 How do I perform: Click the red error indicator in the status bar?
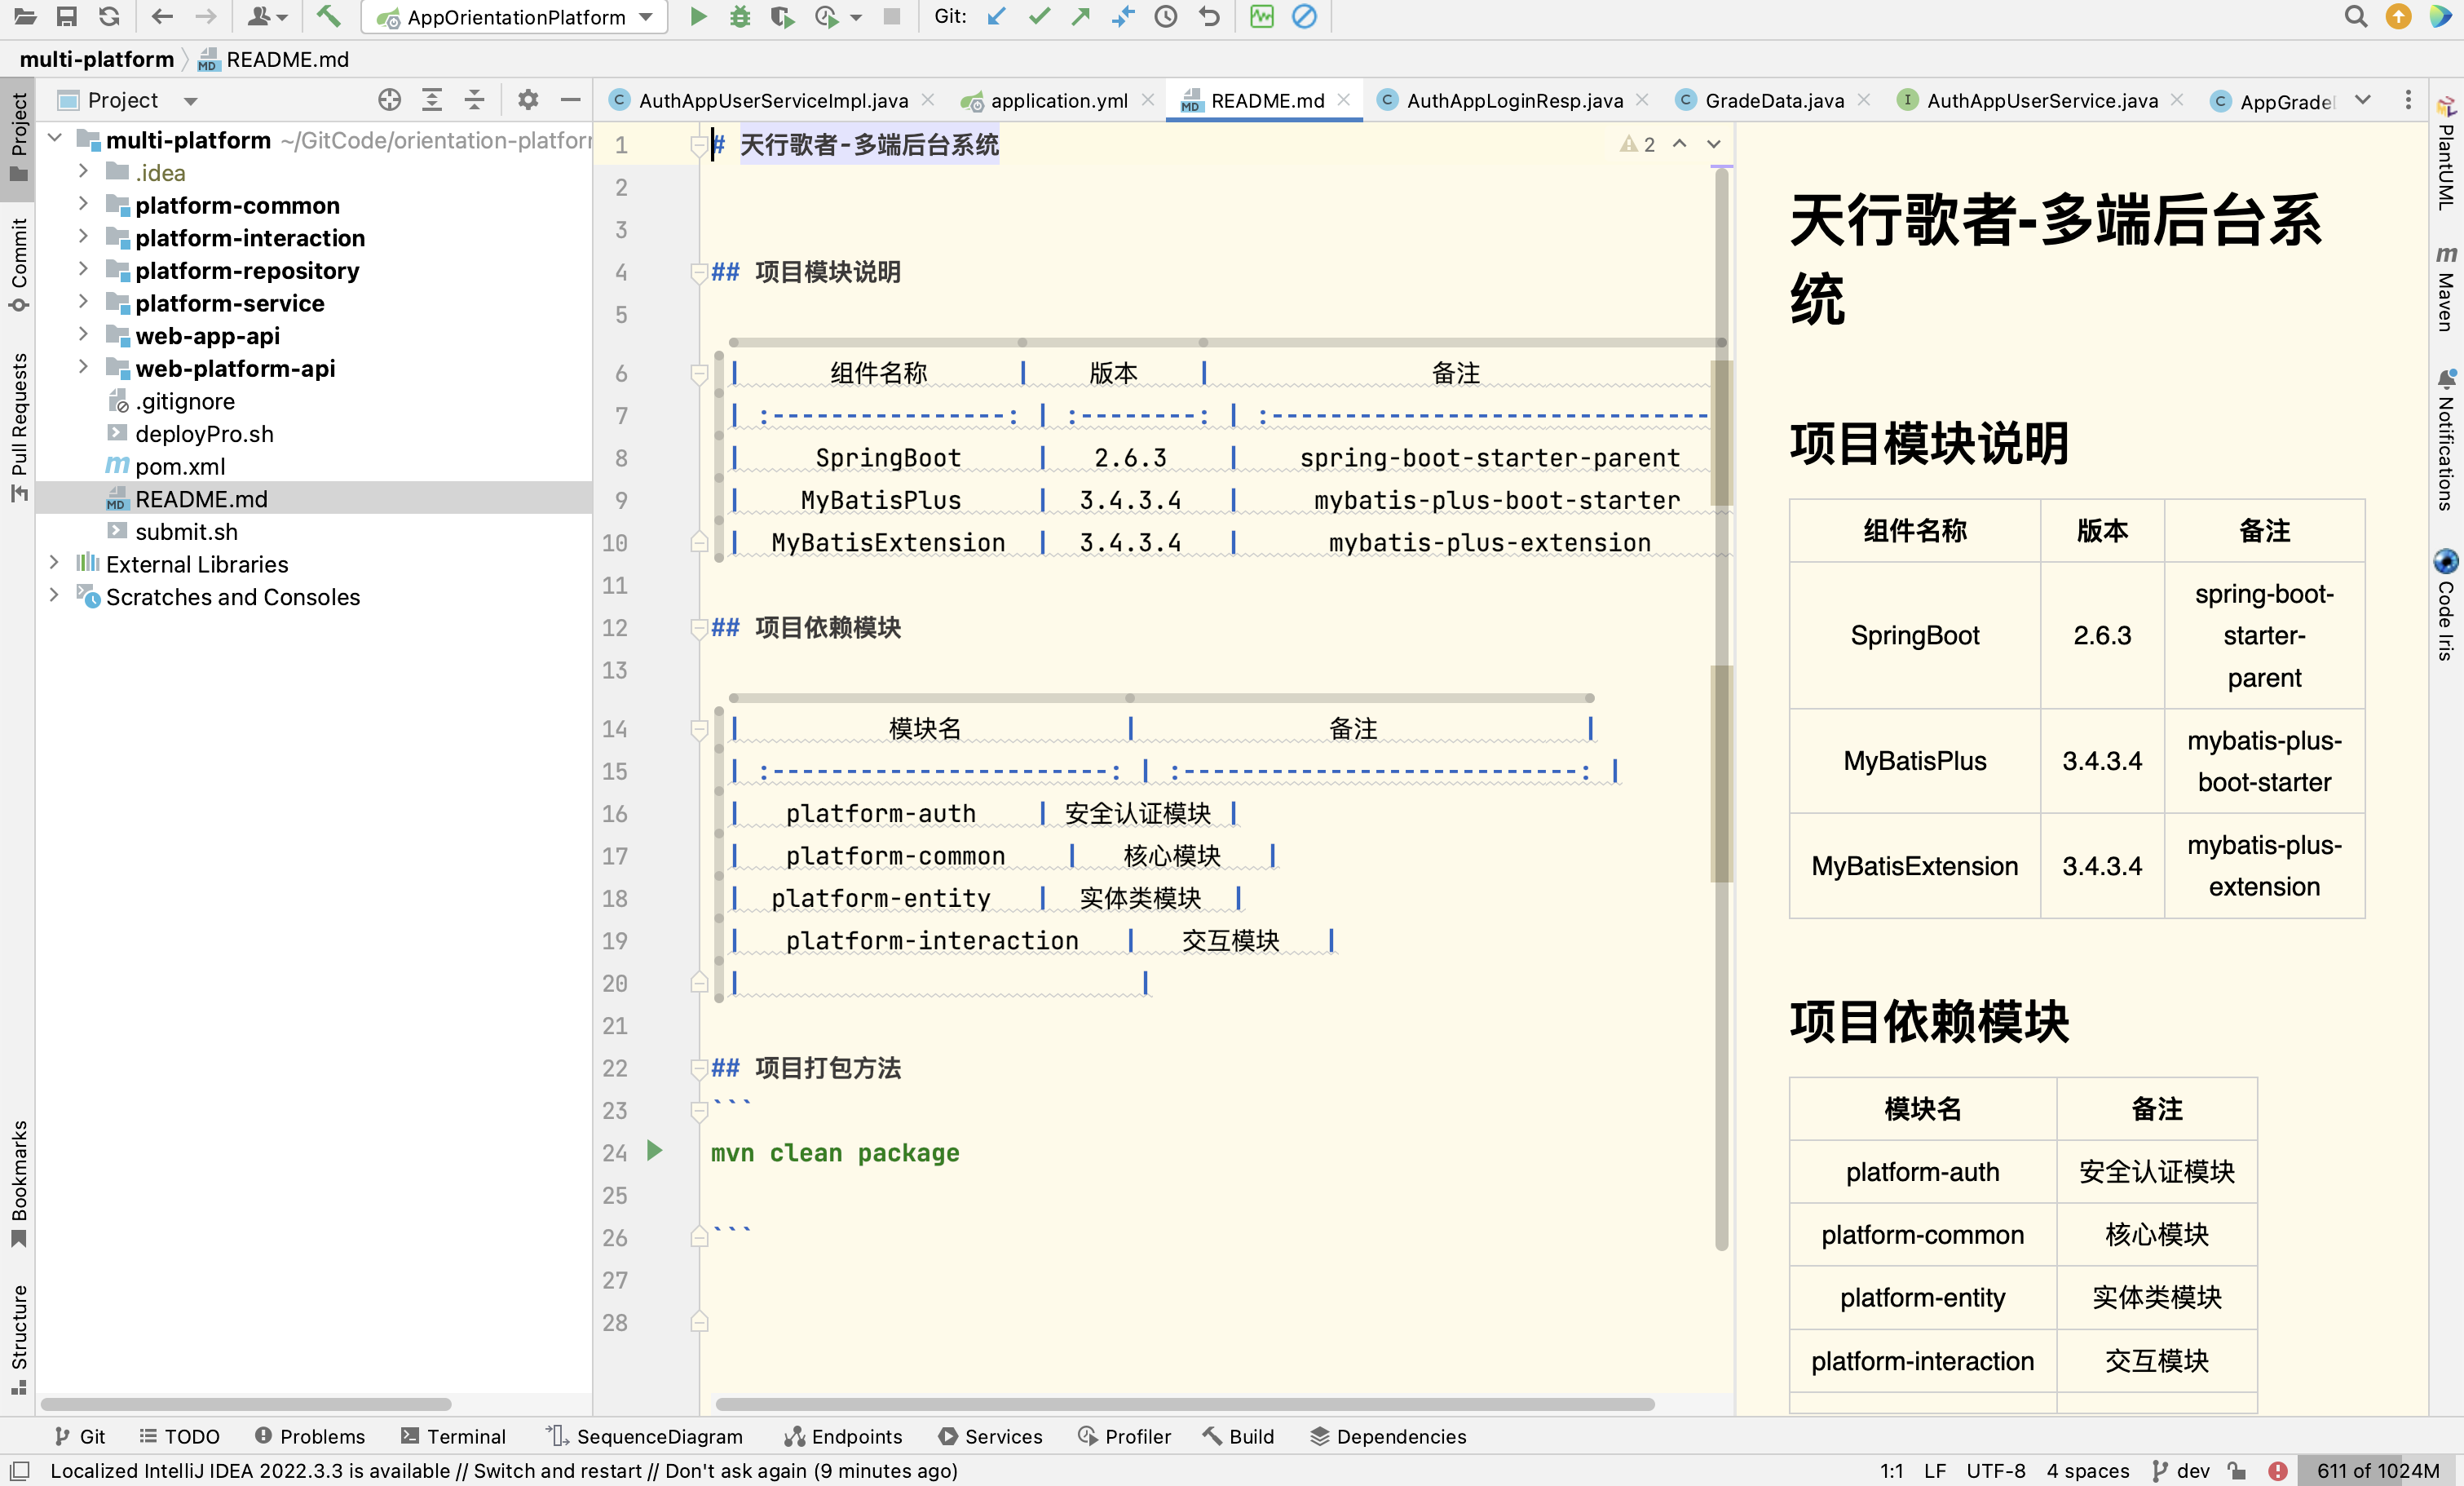tap(2278, 1470)
